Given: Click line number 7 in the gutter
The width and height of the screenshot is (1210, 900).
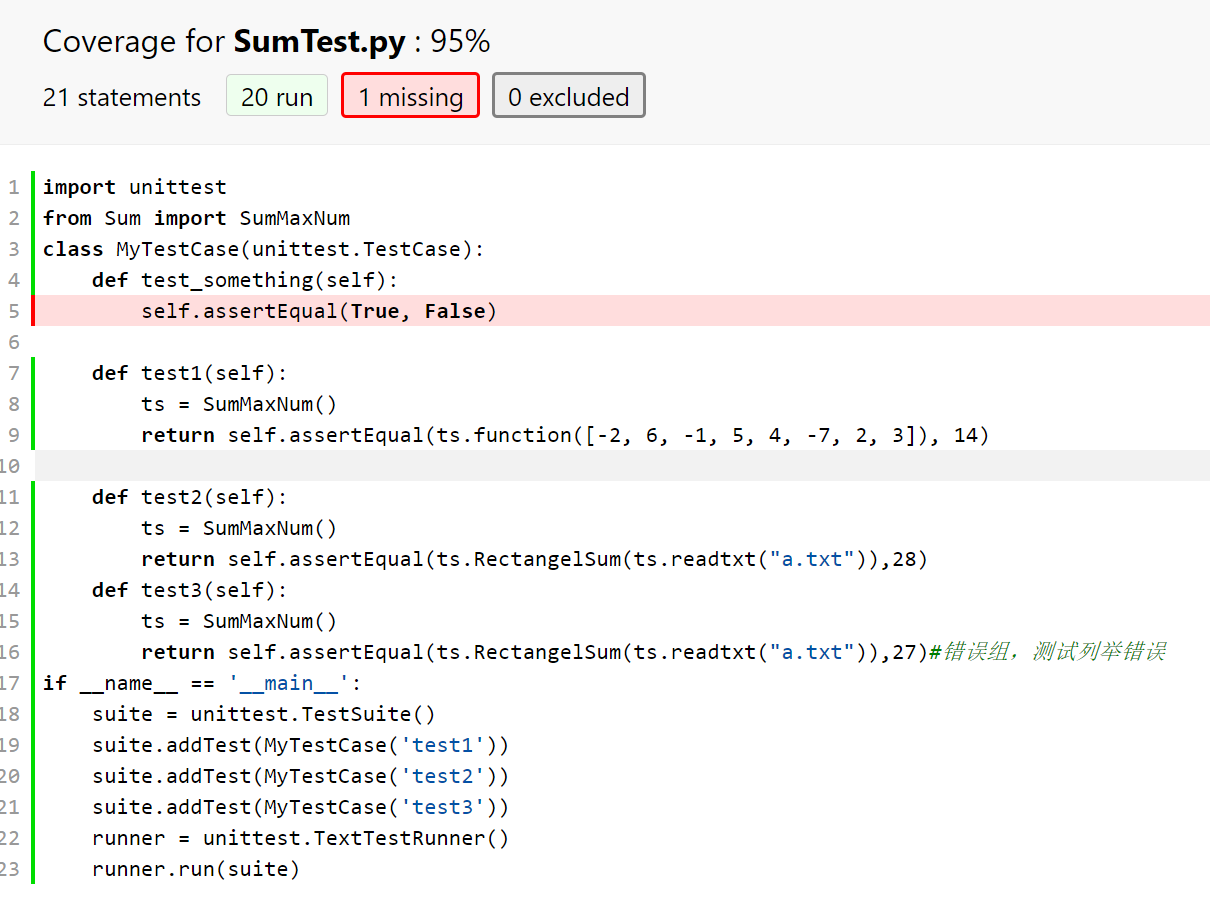Looking at the screenshot, I should click(x=13, y=373).
